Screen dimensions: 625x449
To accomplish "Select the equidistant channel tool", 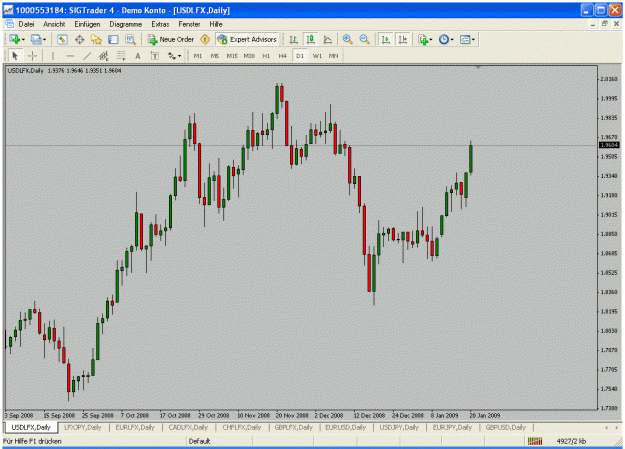I will tap(104, 56).
